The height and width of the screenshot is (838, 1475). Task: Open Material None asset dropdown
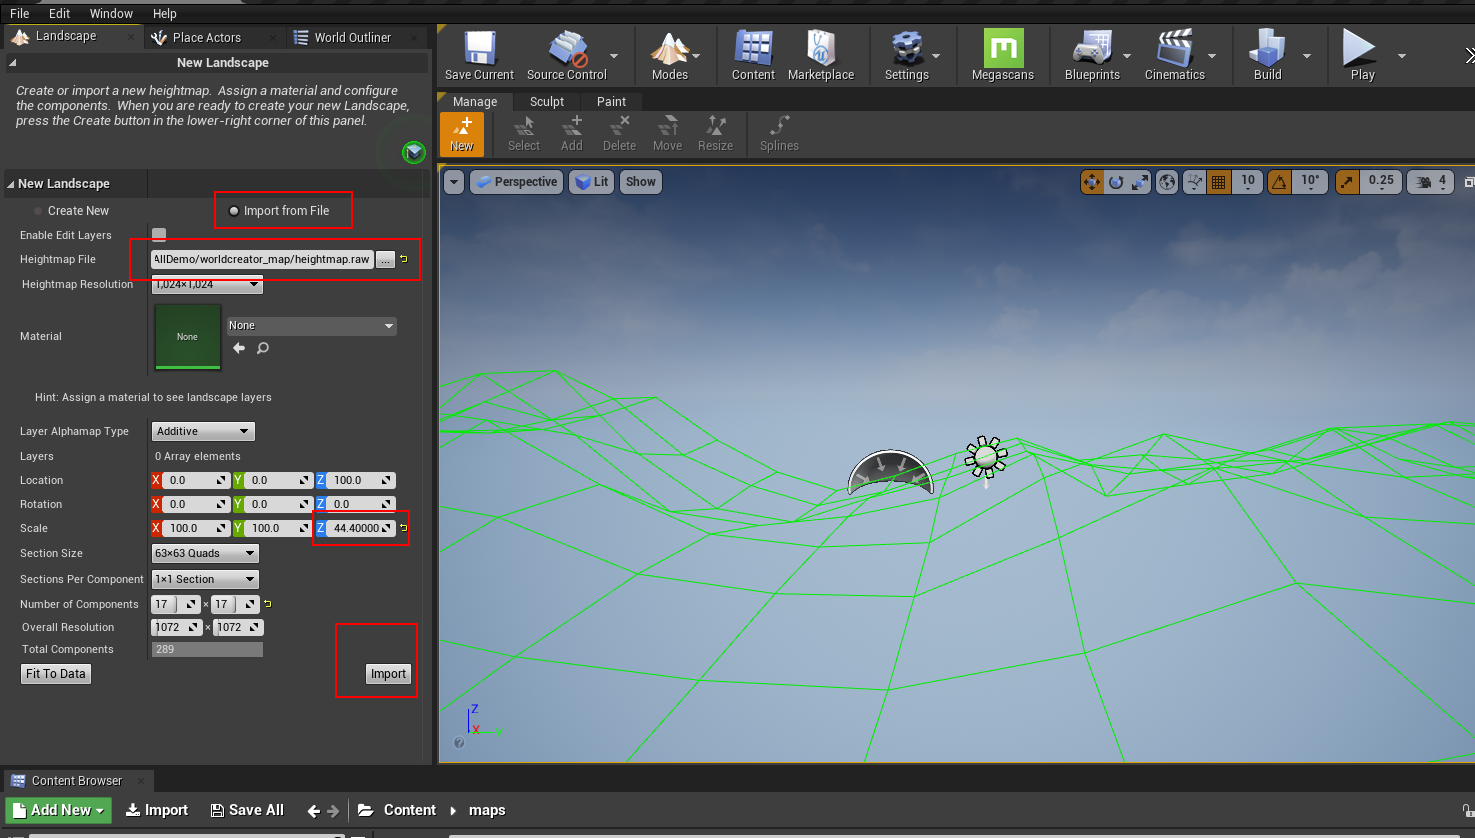pyautogui.click(x=311, y=326)
